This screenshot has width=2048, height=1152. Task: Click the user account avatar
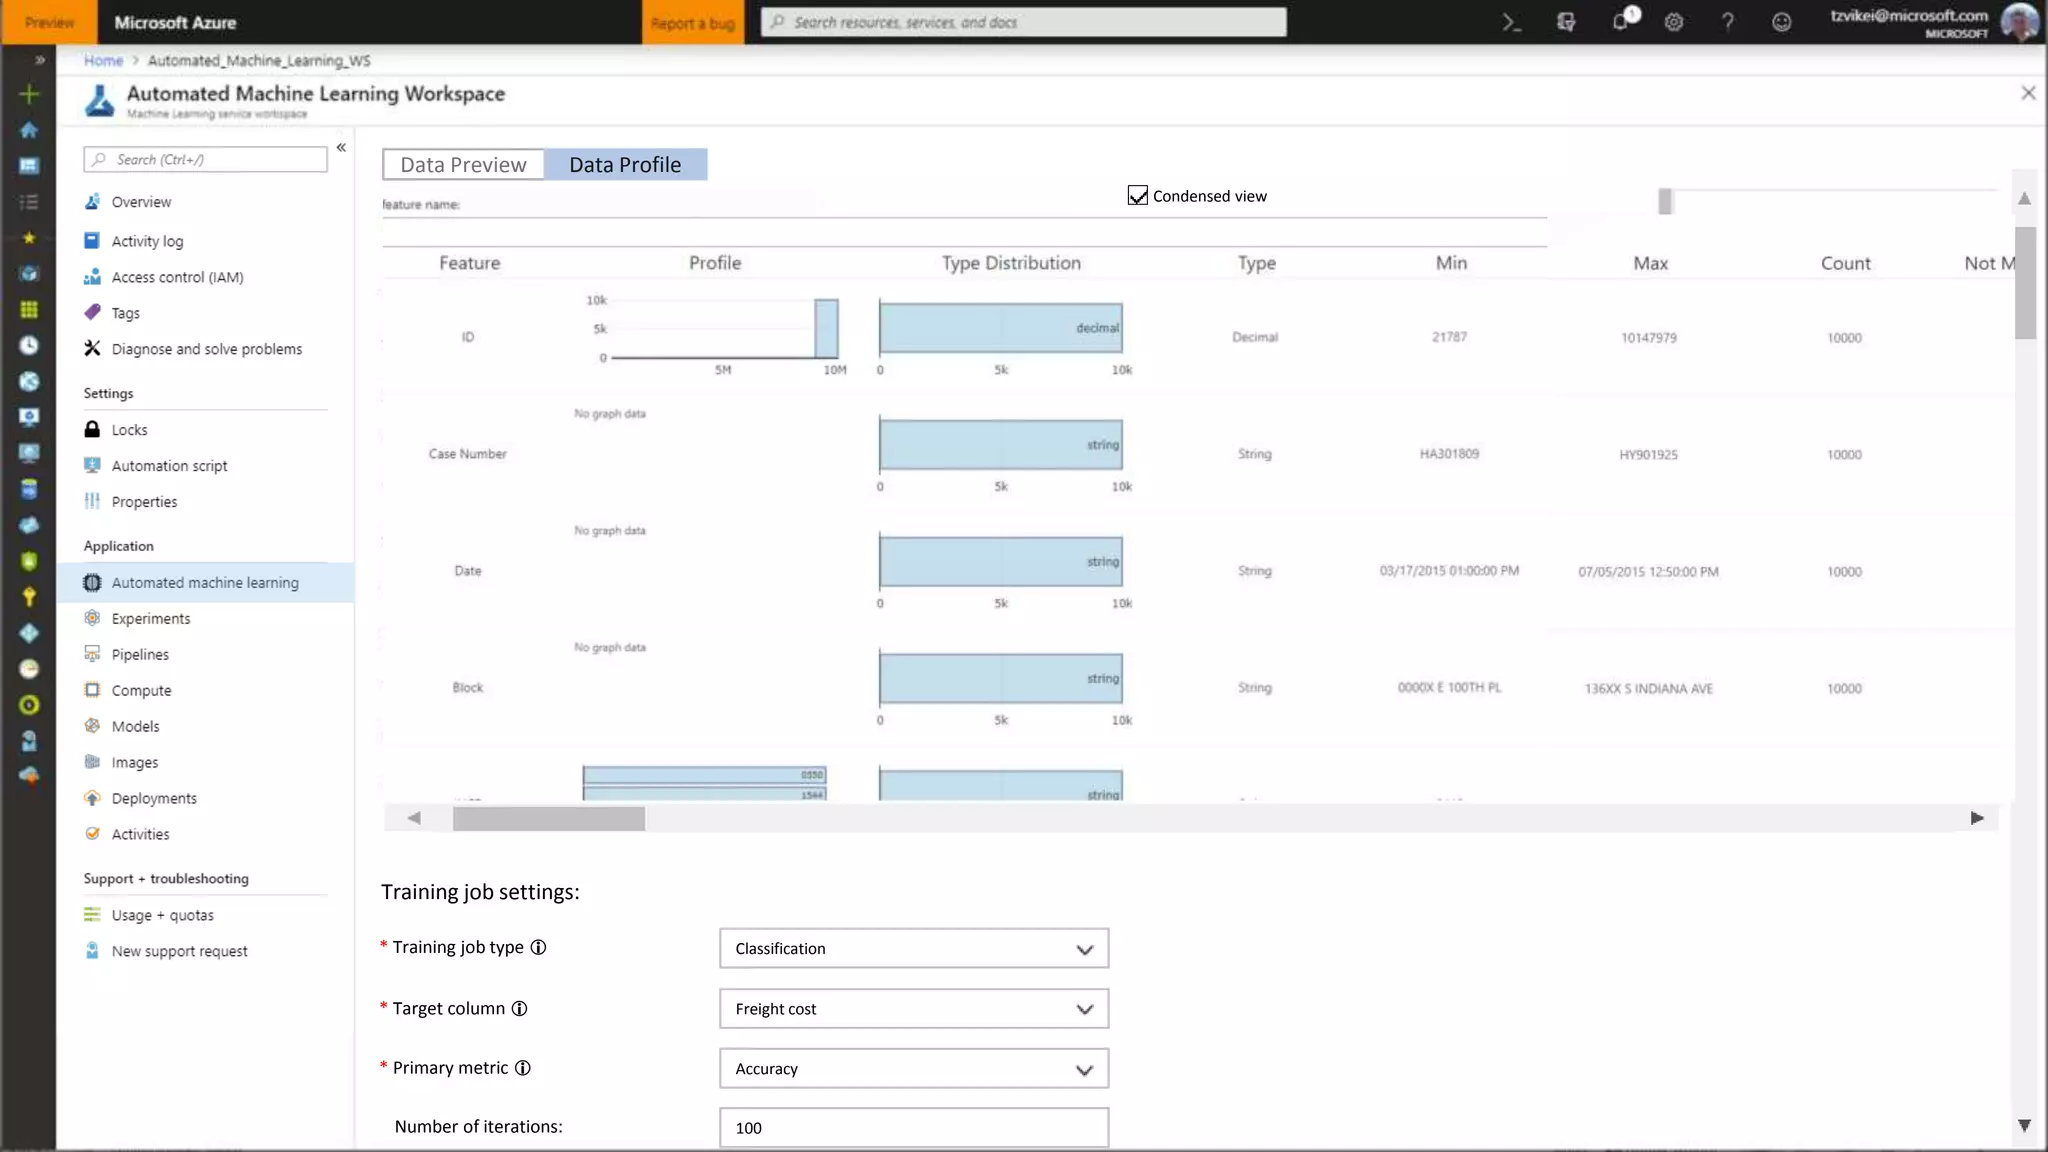(2020, 22)
